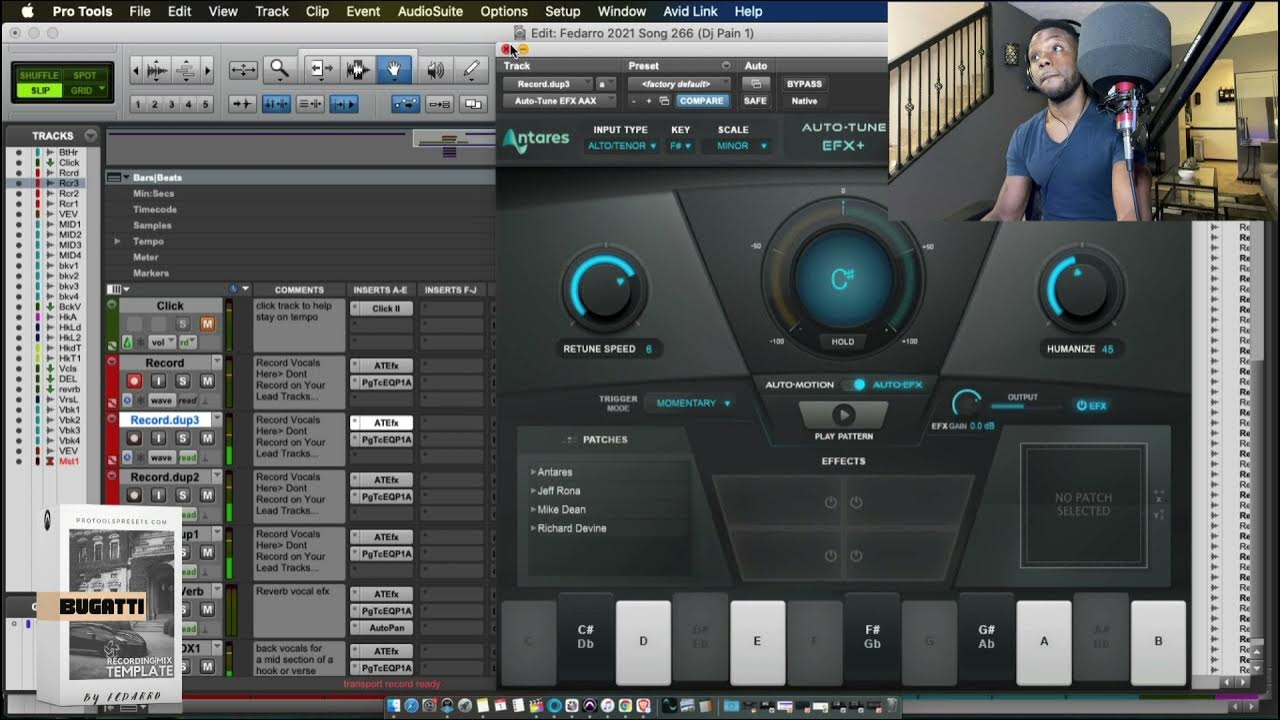Open the INPUT TYPE Alto/Tenor dropdown

pyautogui.click(x=621, y=146)
